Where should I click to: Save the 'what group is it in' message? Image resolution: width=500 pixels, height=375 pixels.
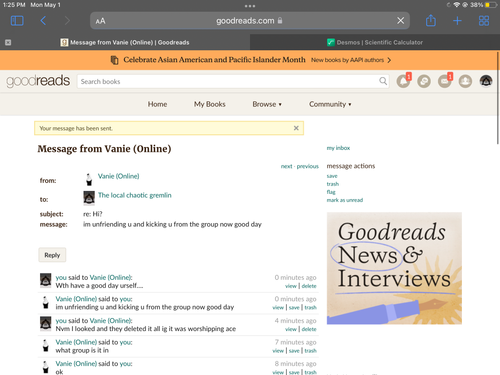294,351
